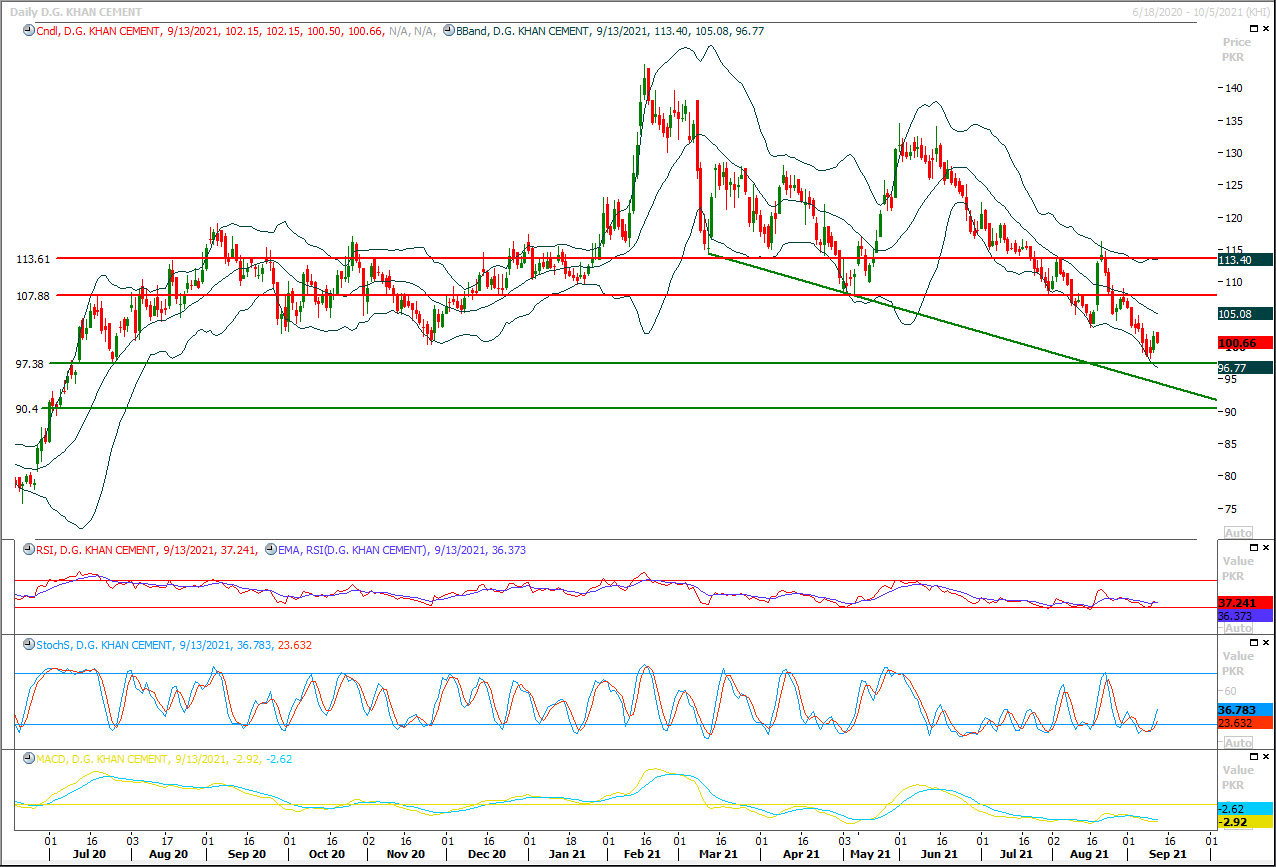1276x867 pixels.
Task: Click the 60 tick on the StochS axis
Action: tap(1231, 691)
